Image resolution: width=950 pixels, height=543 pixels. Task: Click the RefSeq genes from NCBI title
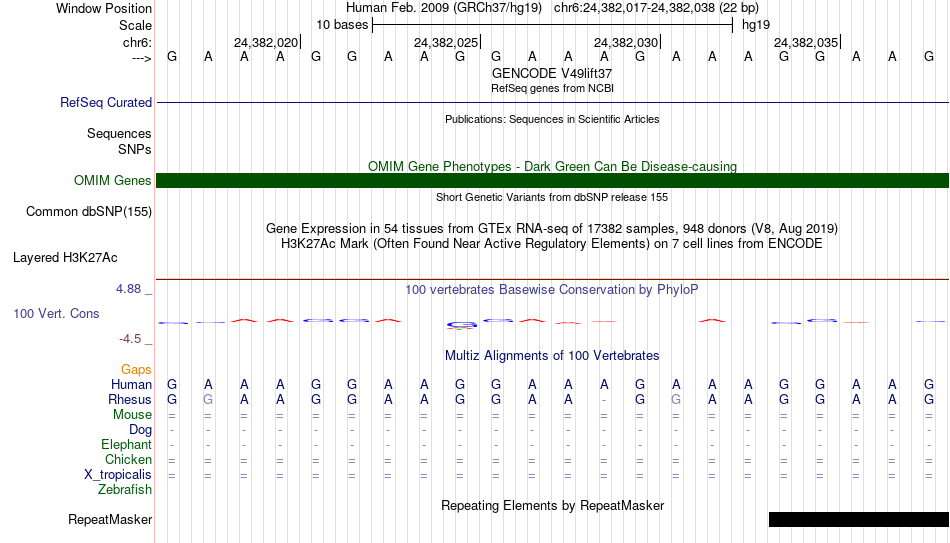552,88
